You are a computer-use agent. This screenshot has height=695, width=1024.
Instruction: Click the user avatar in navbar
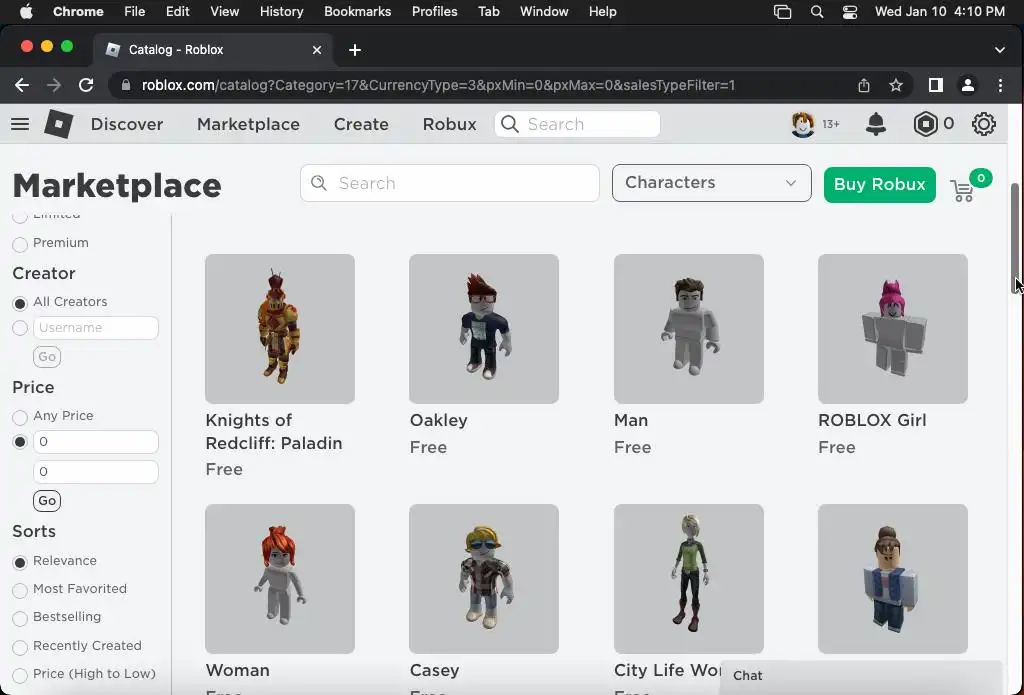[803, 124]
